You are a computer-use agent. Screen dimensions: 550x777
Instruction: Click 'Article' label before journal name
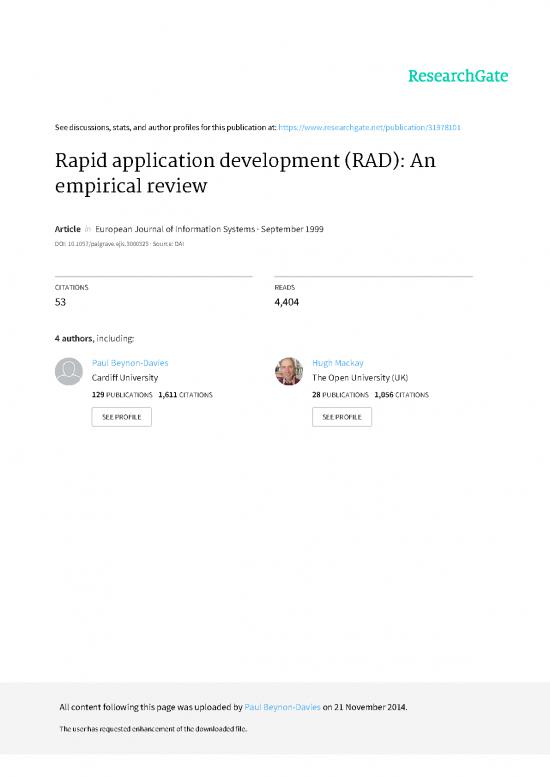(x=67, y=229)
